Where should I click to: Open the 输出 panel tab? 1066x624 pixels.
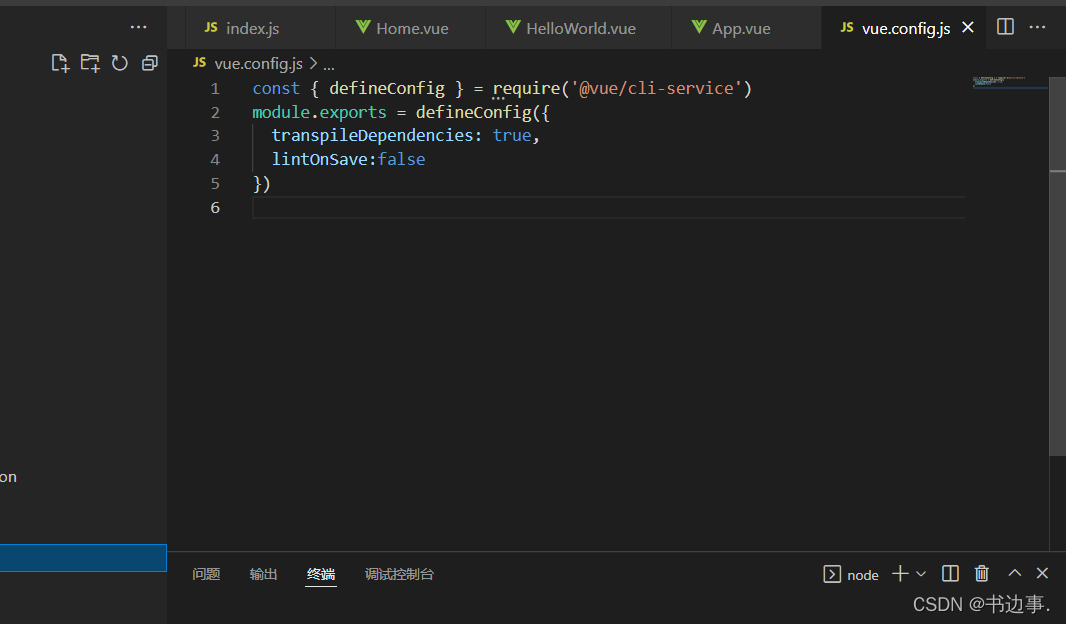[x=263, y=574]
